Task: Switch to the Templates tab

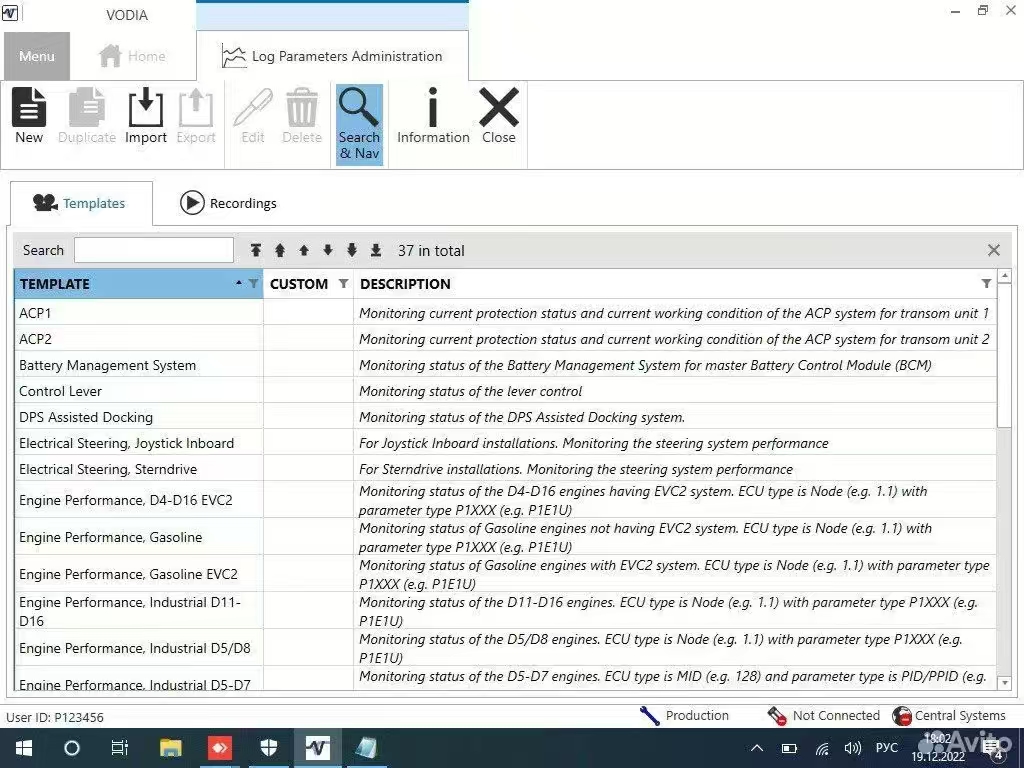Action: 81,203
